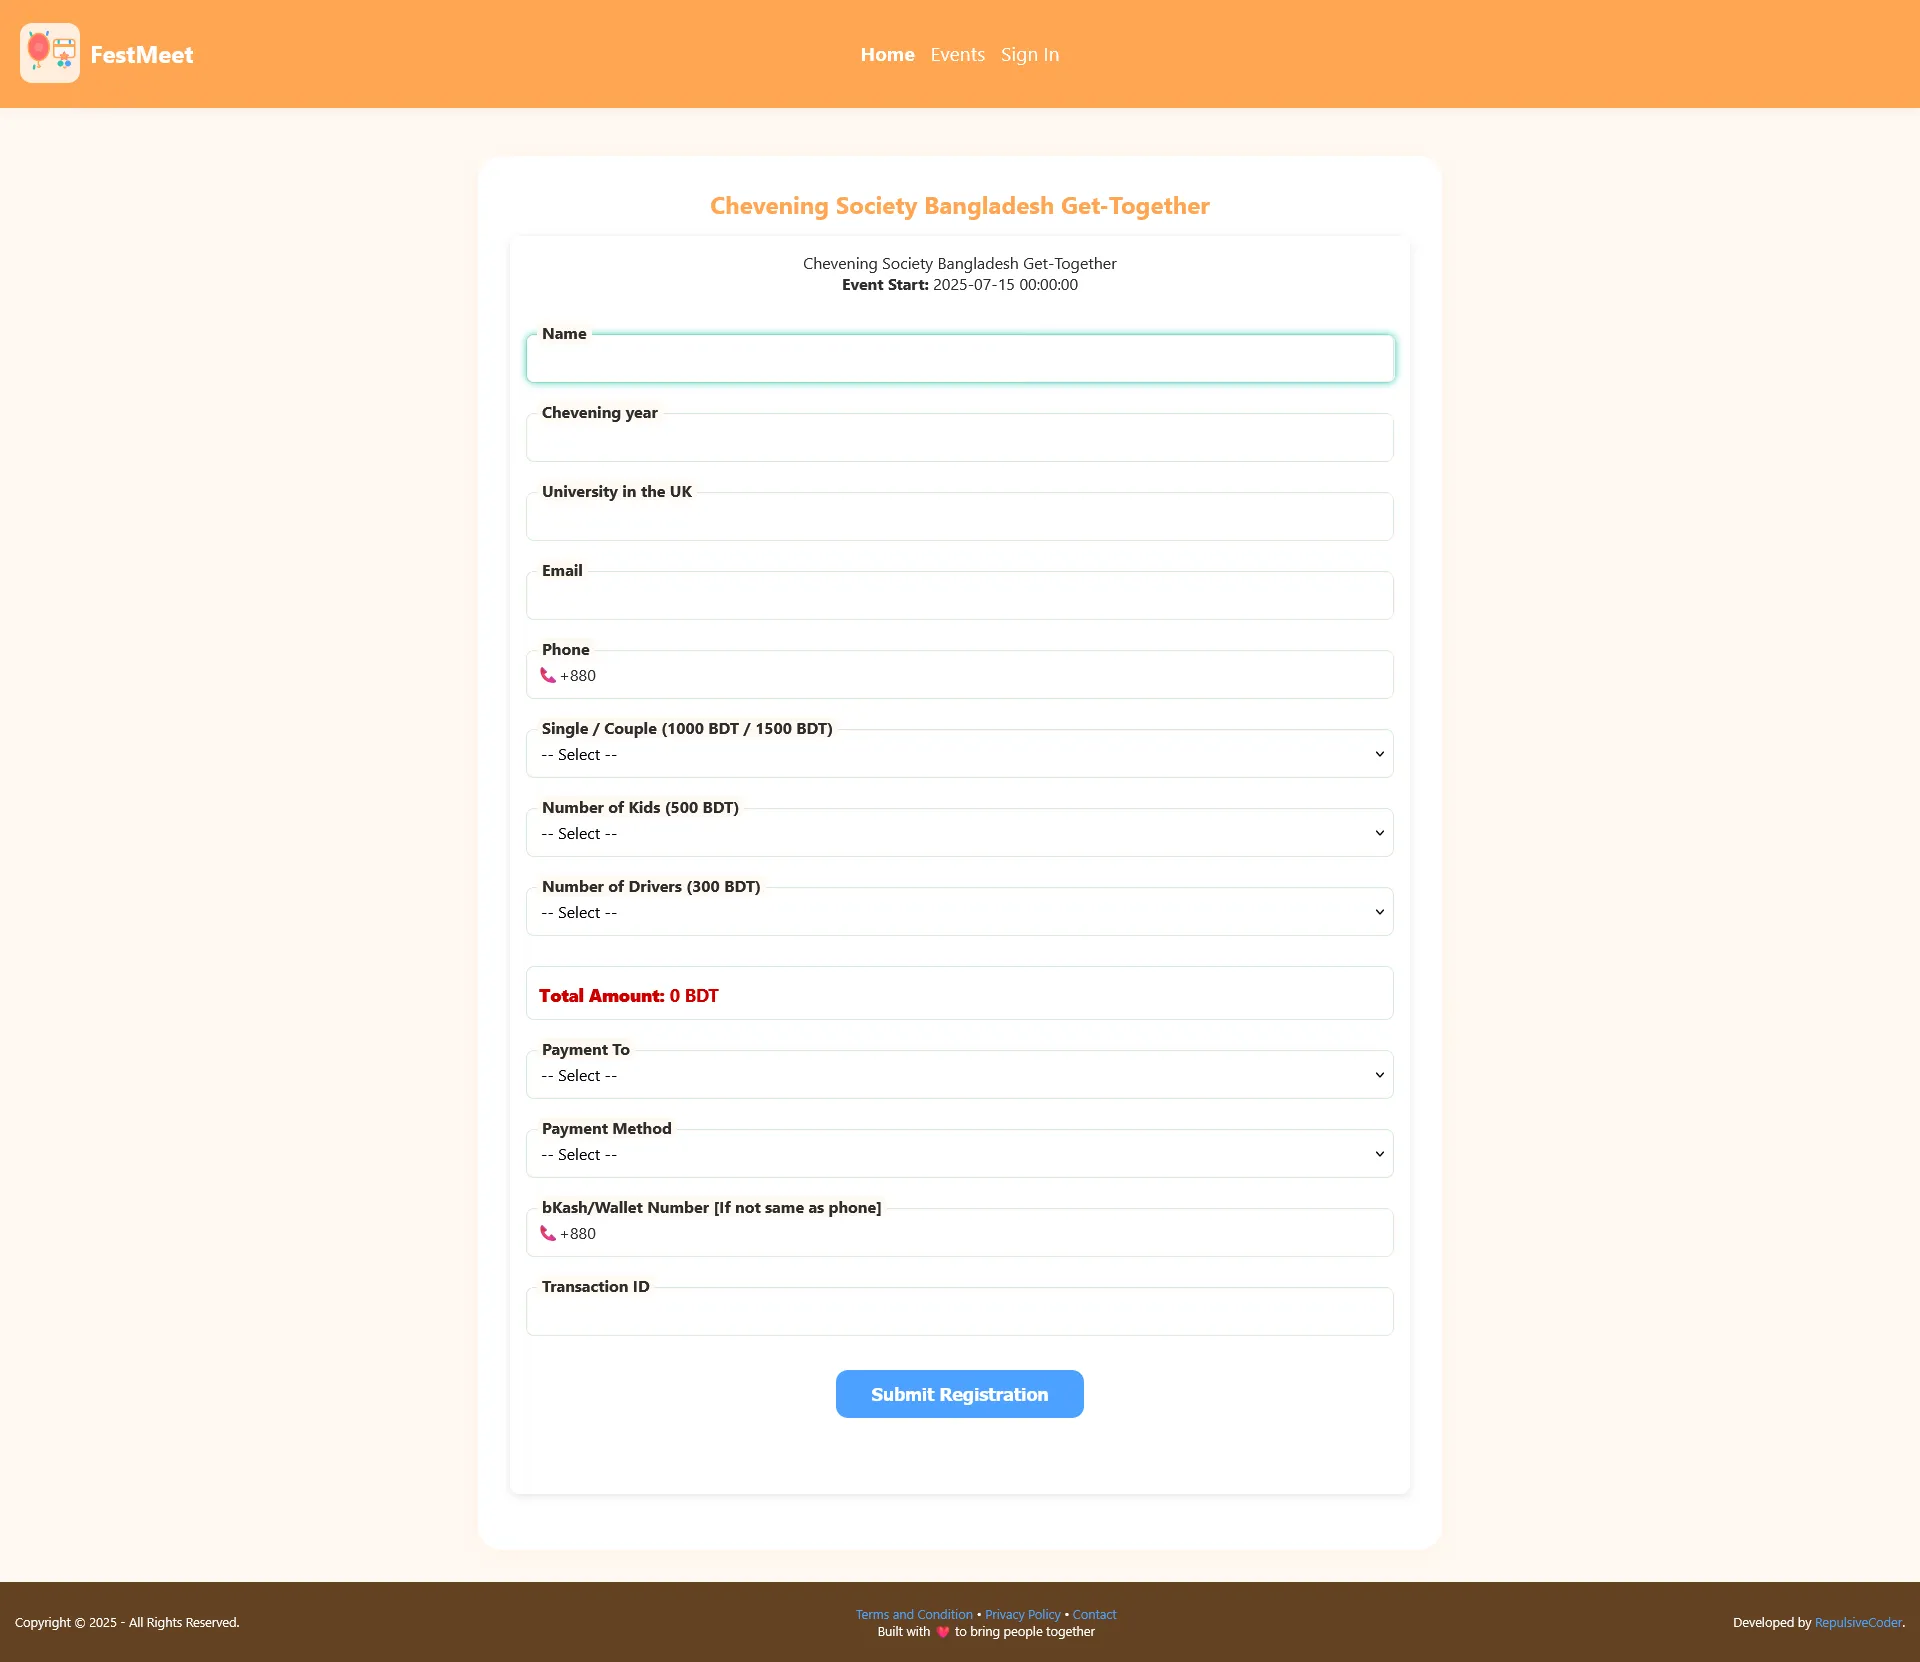Click the phone icon in bKash/Wallet Number field
The image size is (1920, 1662).
548,1233
